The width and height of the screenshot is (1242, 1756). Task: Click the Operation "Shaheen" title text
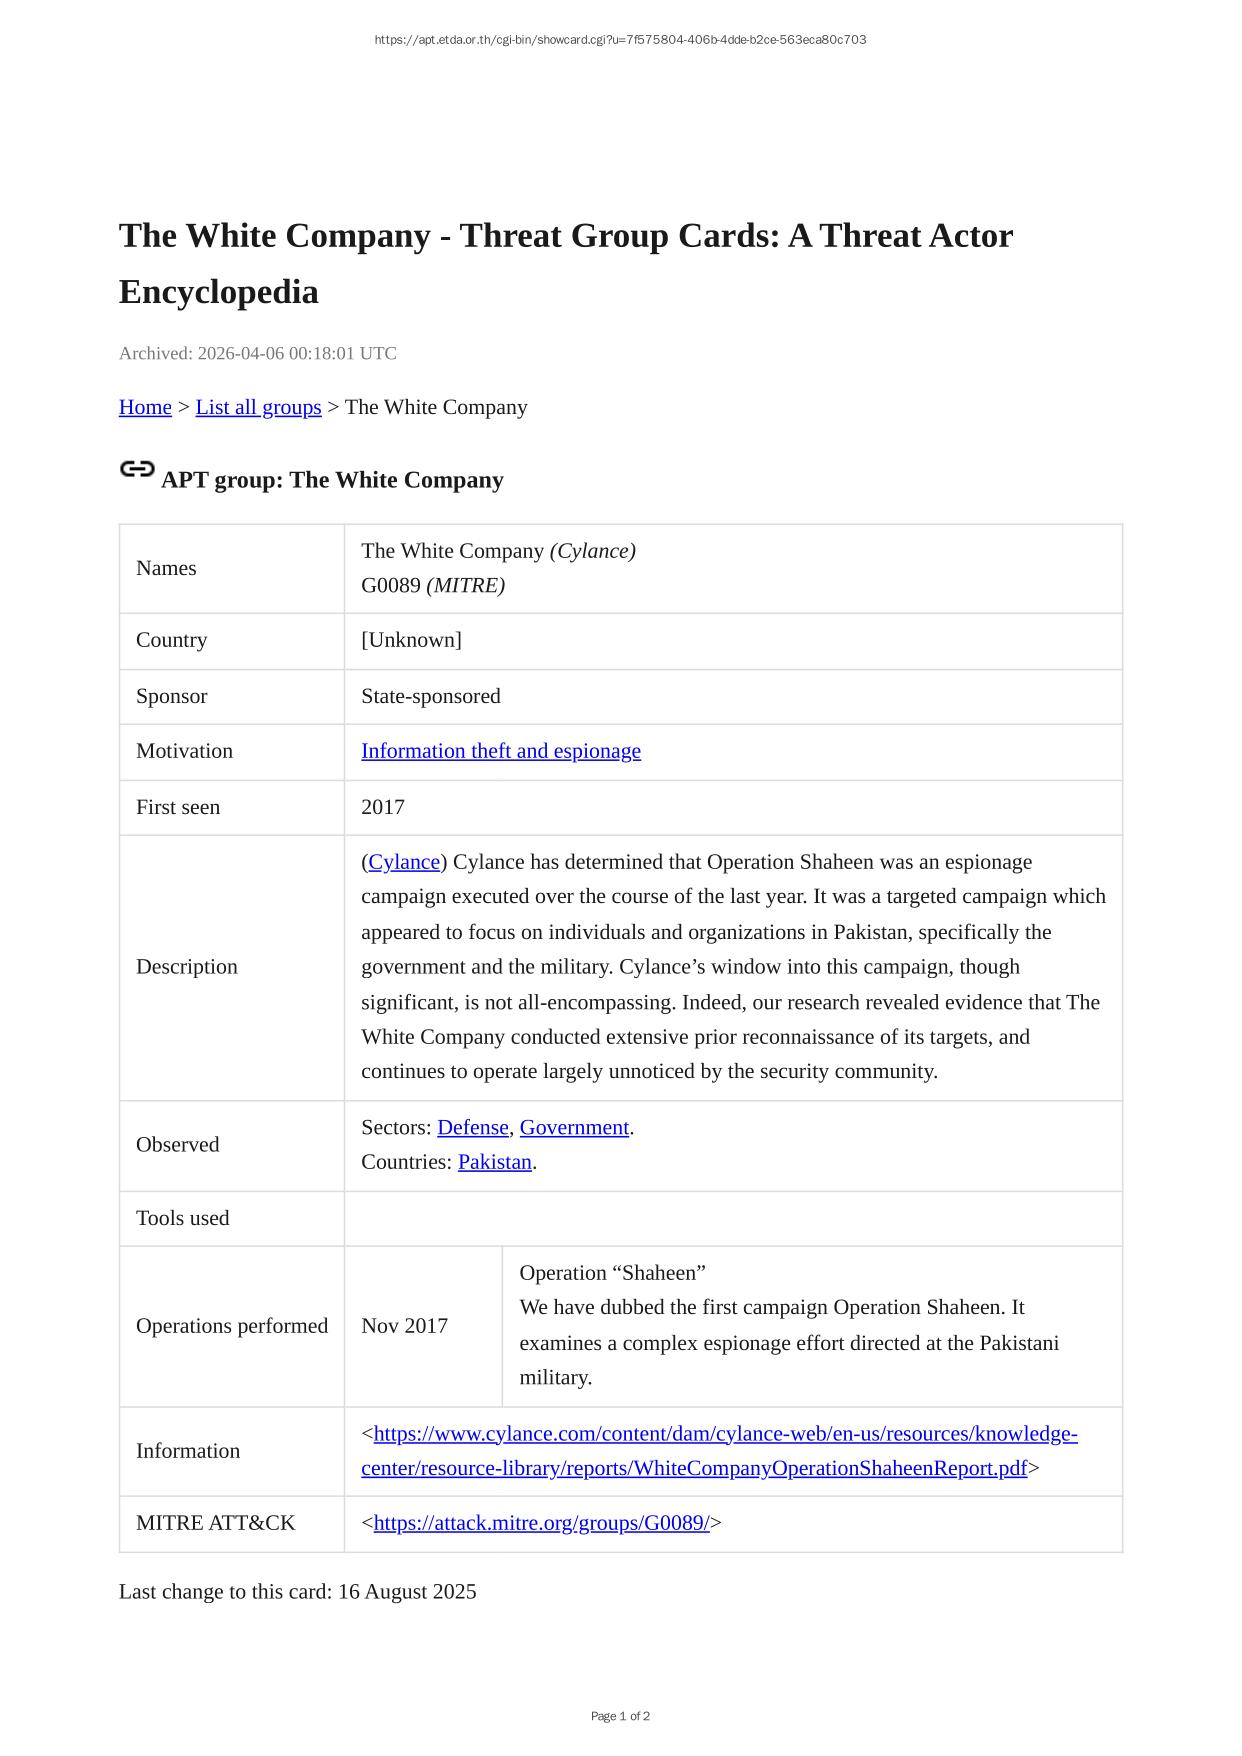pos(612,1273)
